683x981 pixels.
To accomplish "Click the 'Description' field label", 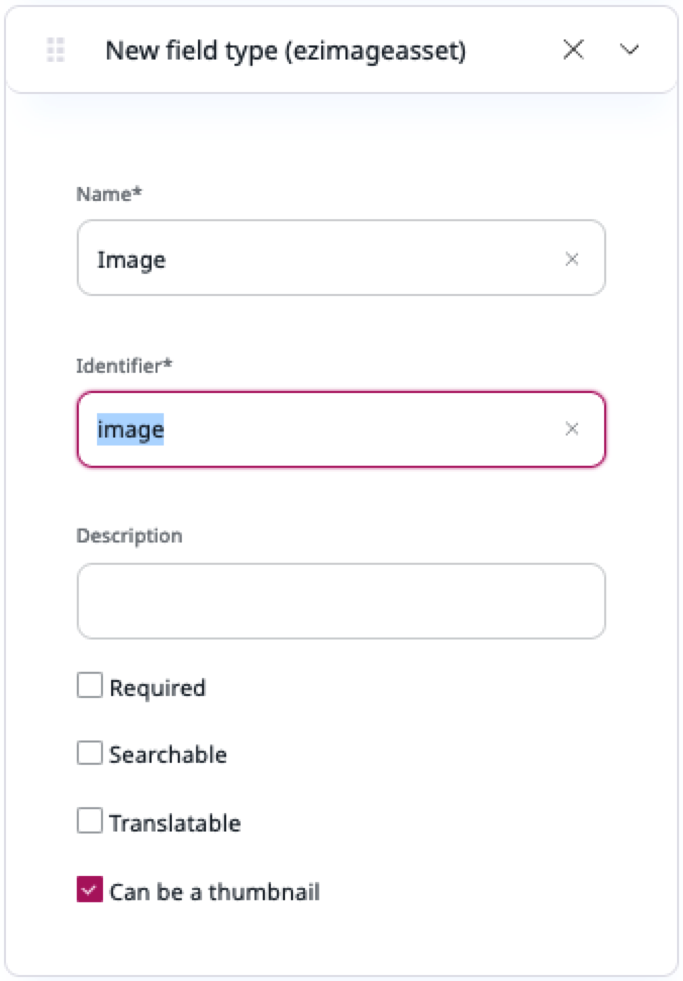I will click(129, 536).
